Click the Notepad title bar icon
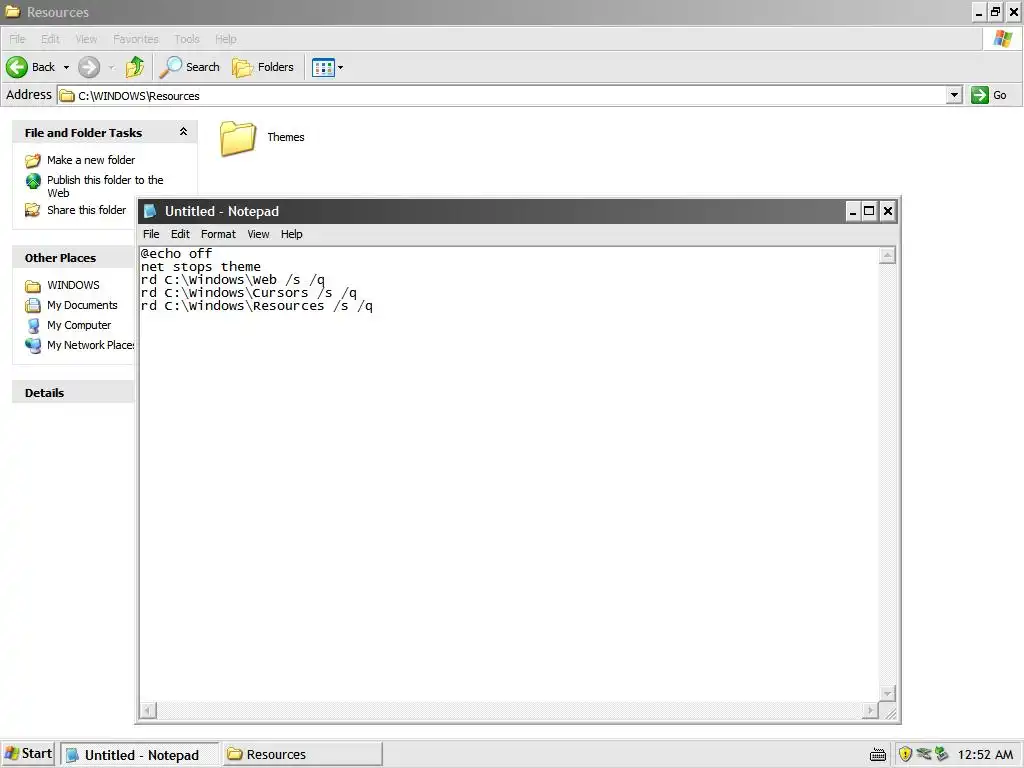1024x768 pixels. (150, 211)
